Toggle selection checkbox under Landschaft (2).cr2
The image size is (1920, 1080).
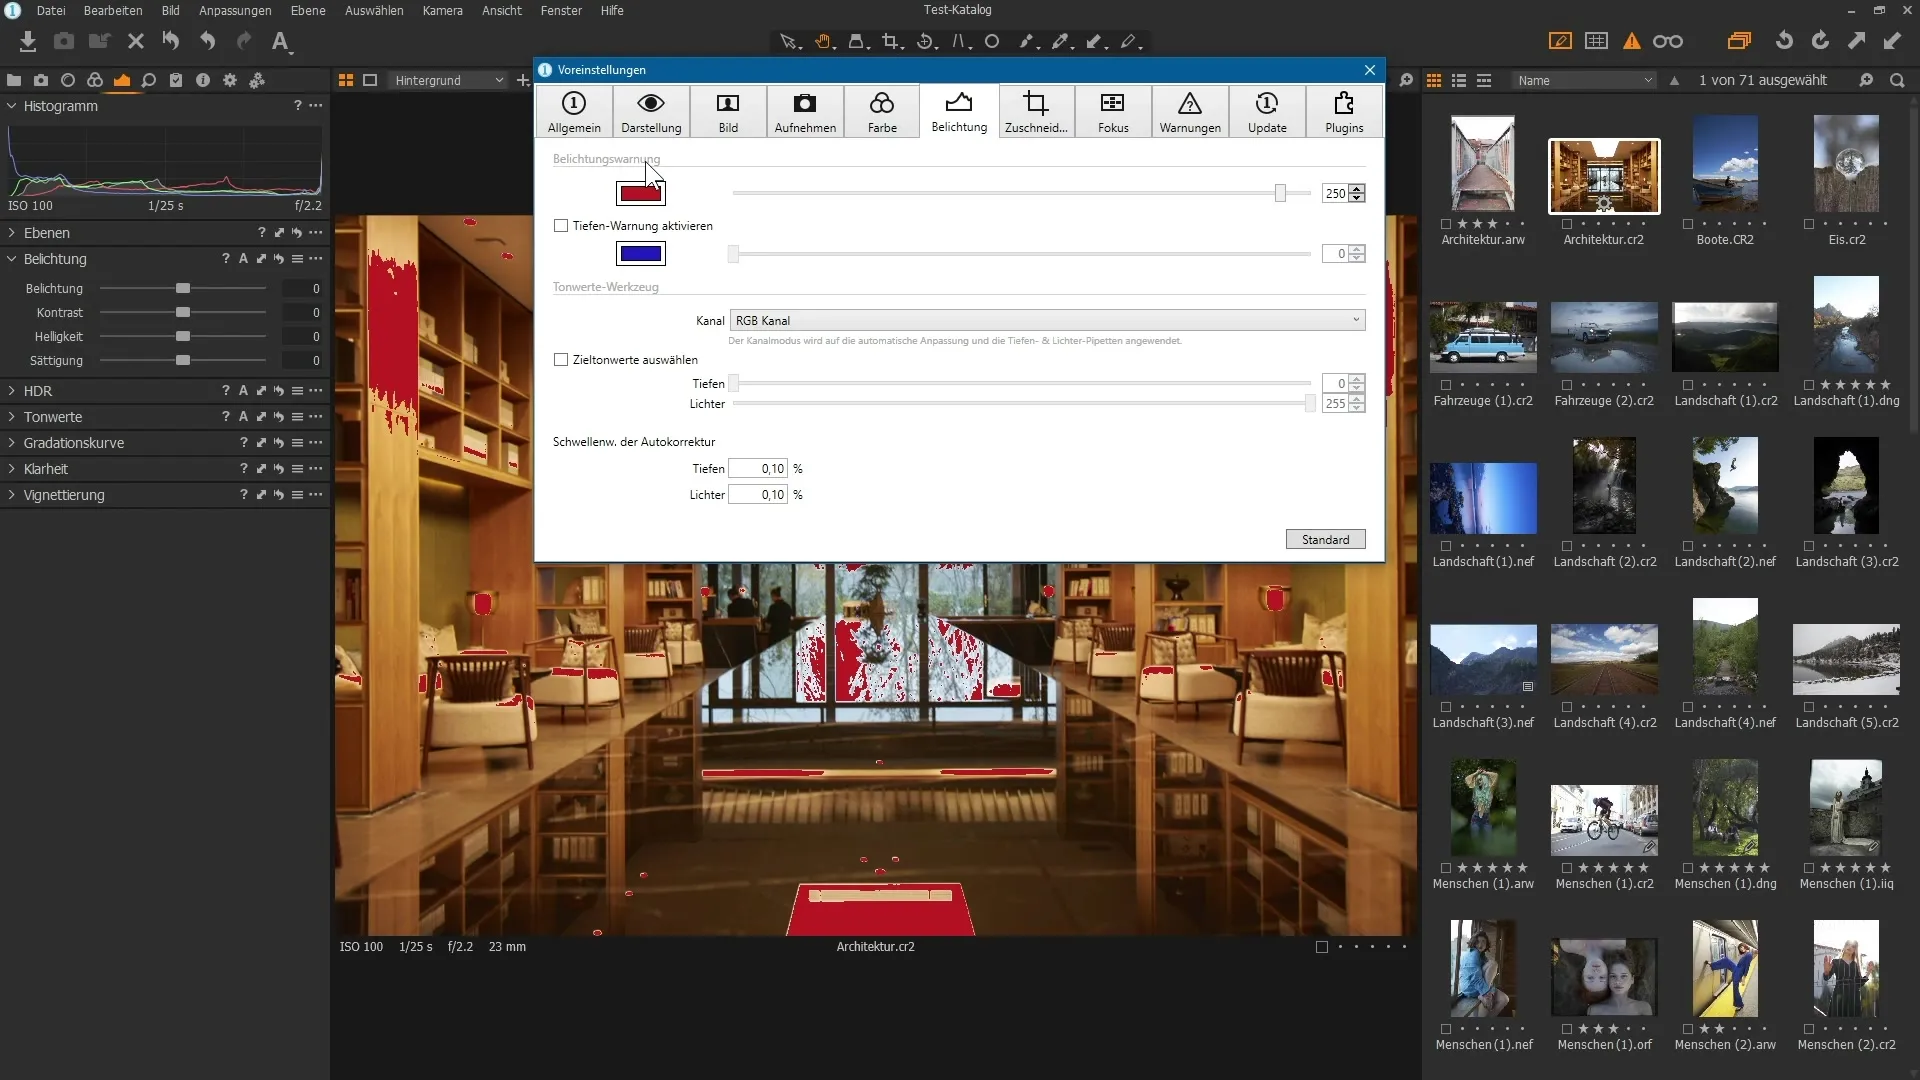point(1567,546)
